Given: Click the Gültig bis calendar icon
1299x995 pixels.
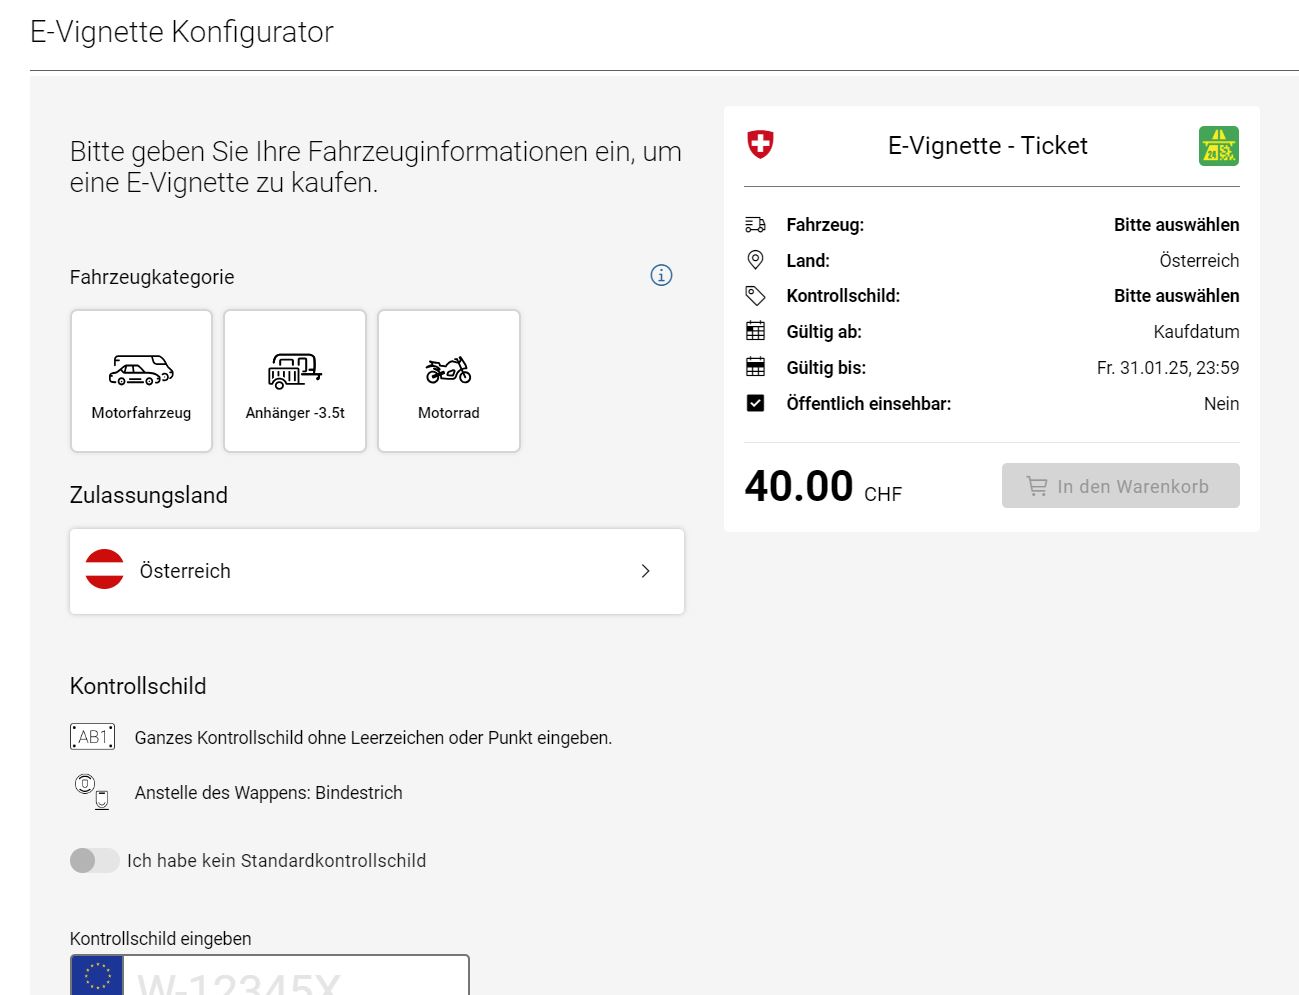Looking at the screenshot, I should (x=756, y=367).
